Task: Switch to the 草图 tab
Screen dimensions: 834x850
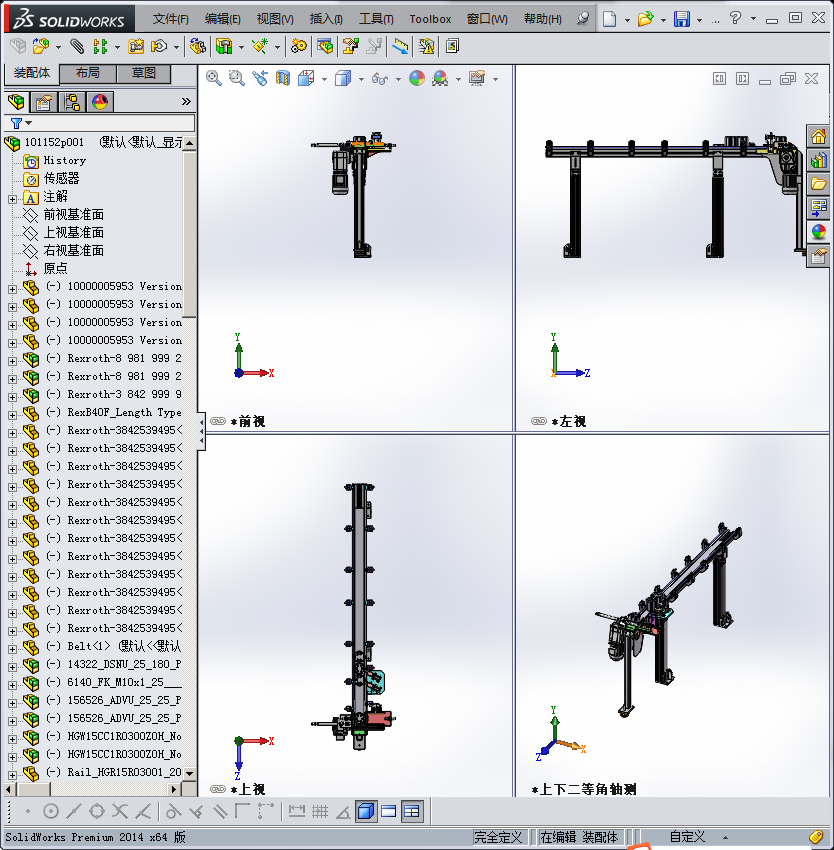Action: (144, 73)
